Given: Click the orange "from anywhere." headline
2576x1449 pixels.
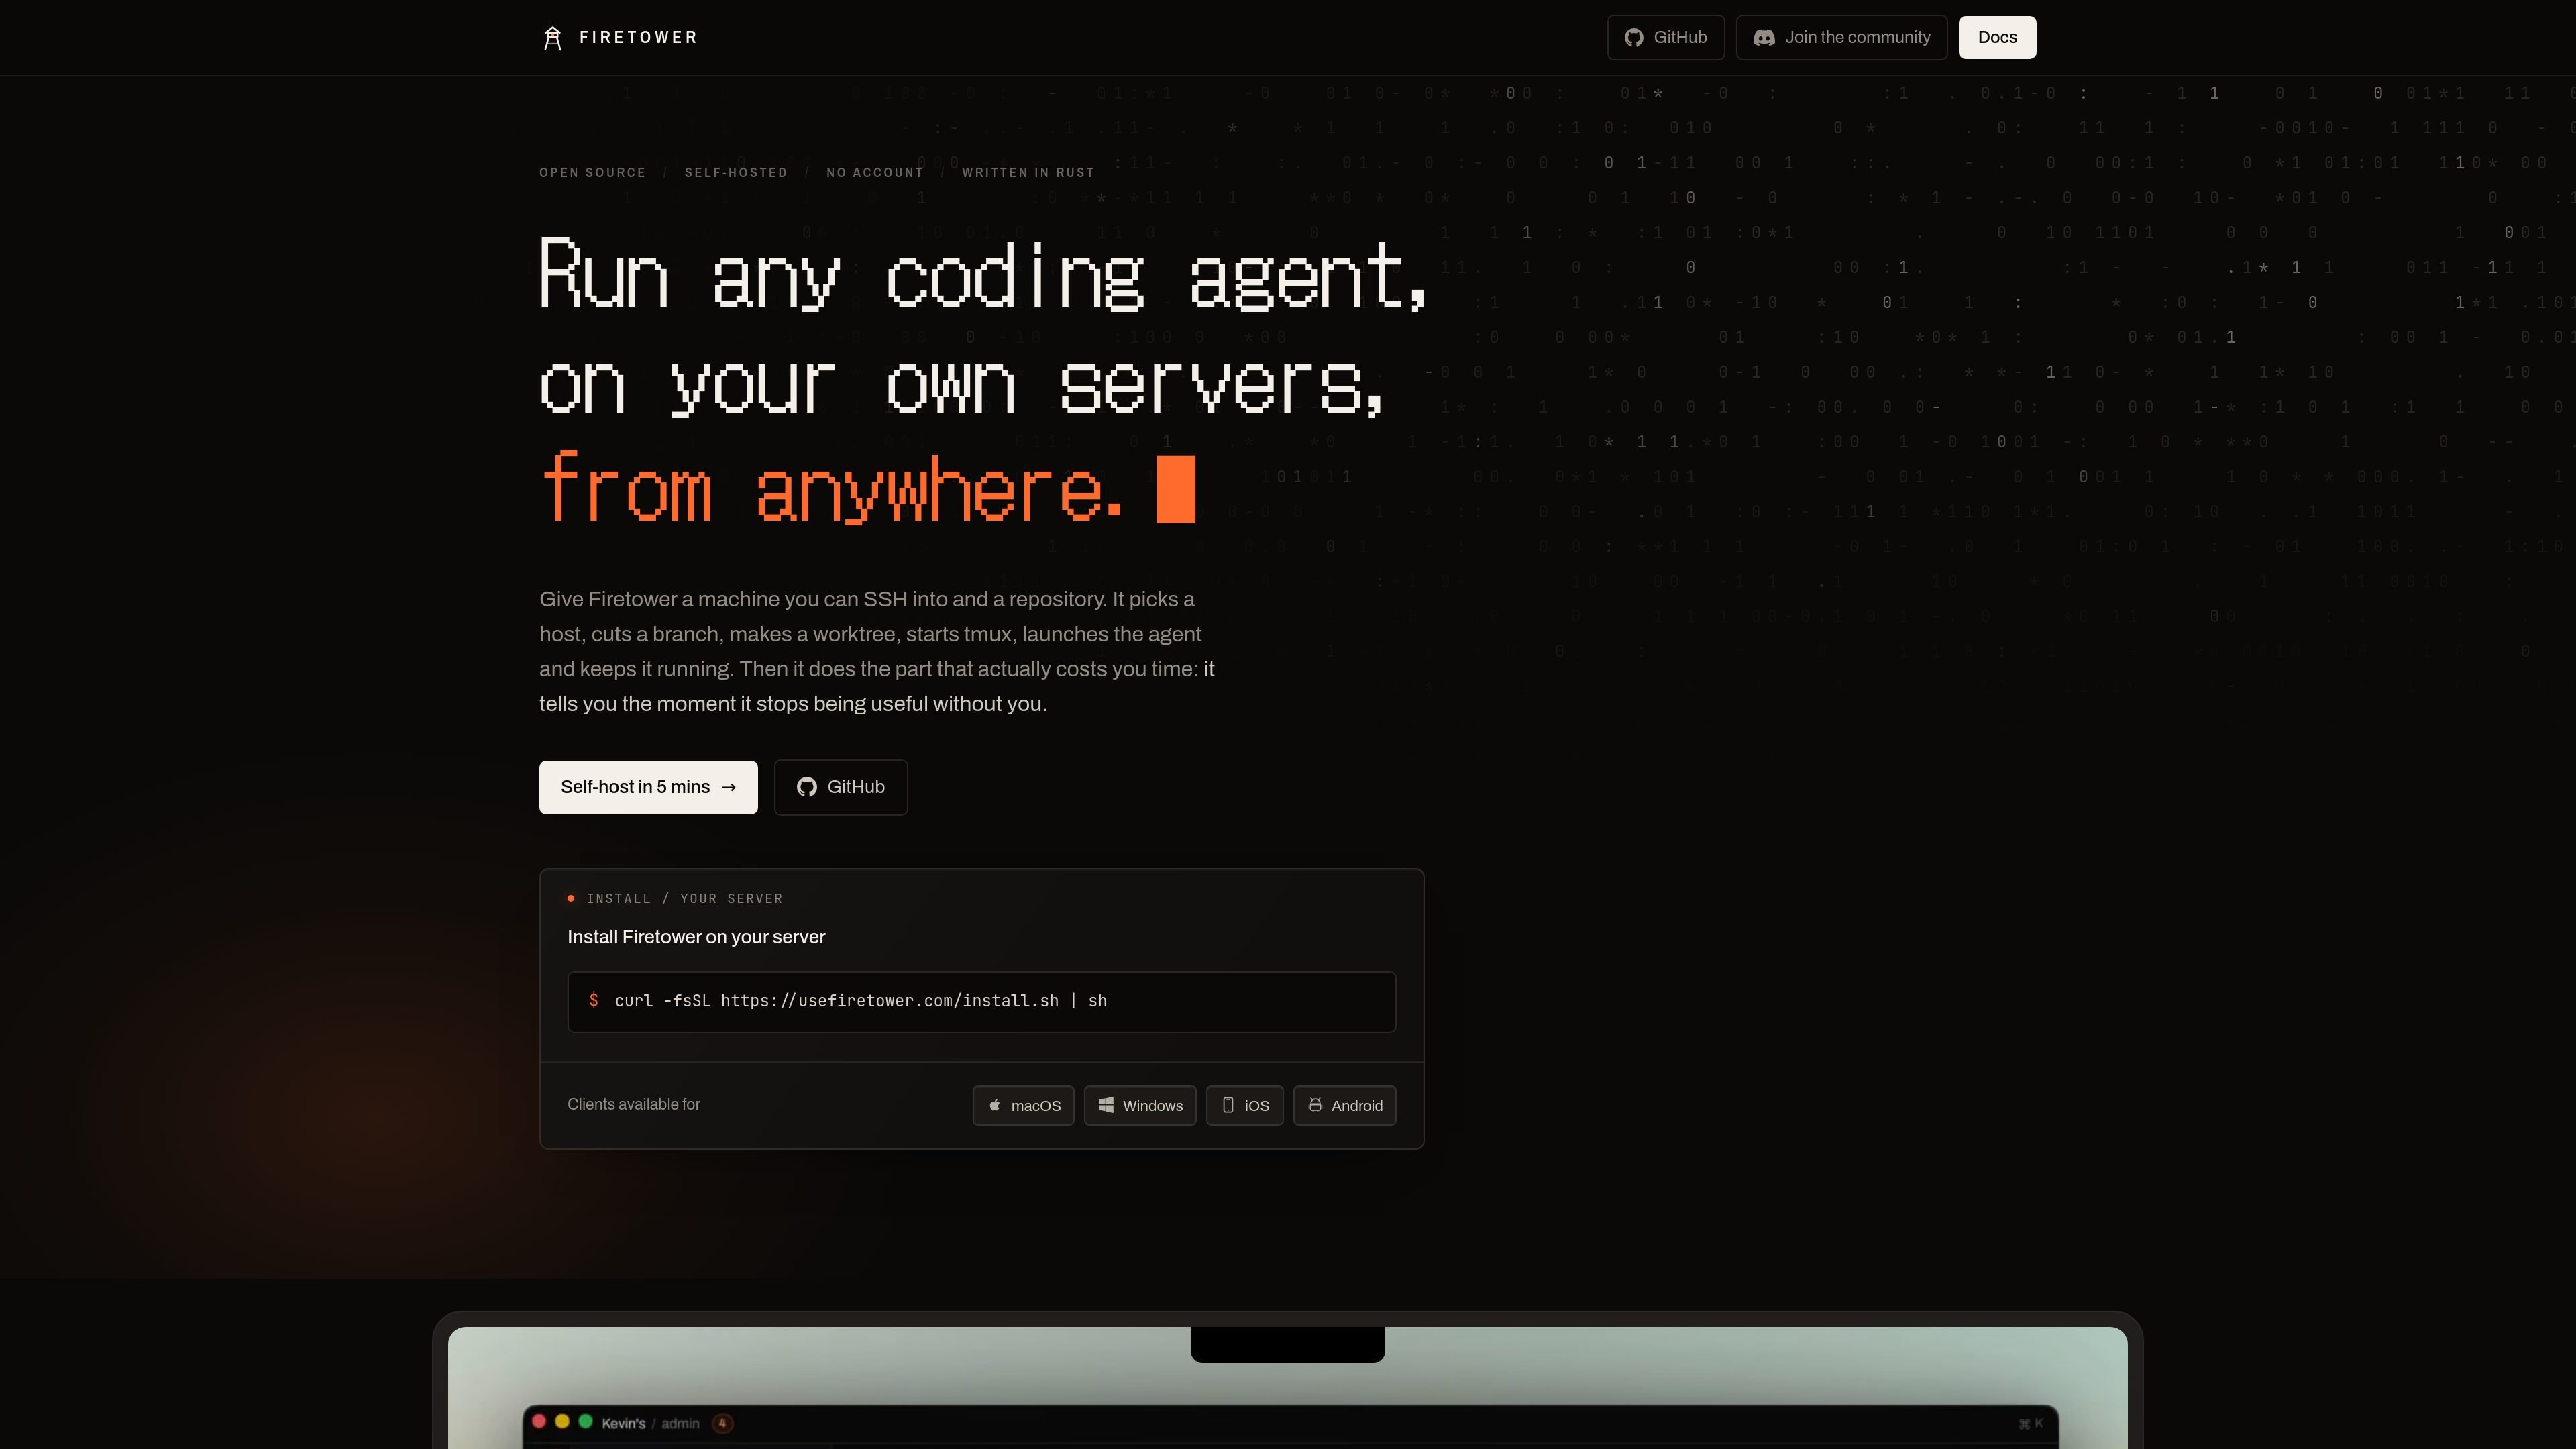Looking at the screenshot, I should [832, 488].
